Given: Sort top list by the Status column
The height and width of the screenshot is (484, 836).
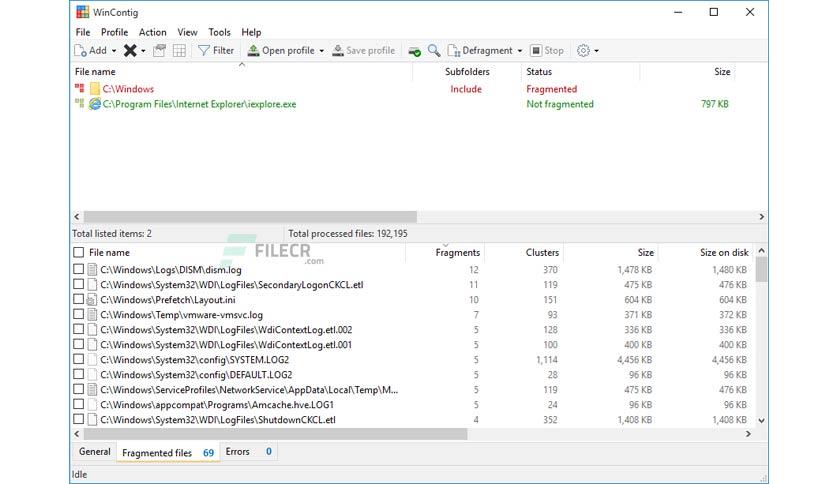Looking at the screenshot, I should [x=580, y=71].
